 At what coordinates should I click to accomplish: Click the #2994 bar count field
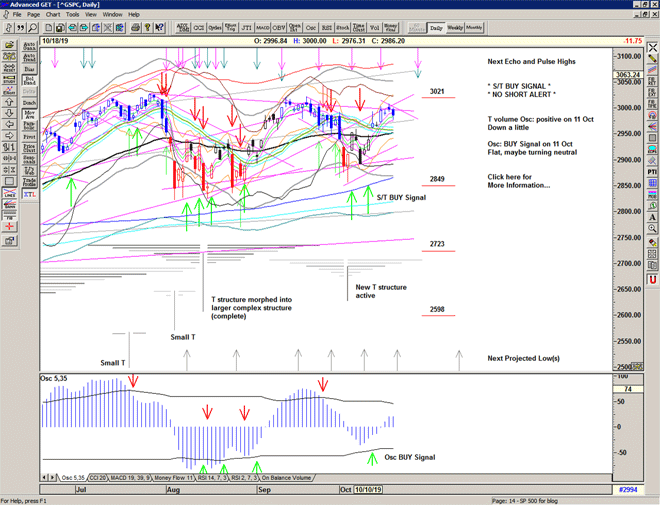(628, 489)
